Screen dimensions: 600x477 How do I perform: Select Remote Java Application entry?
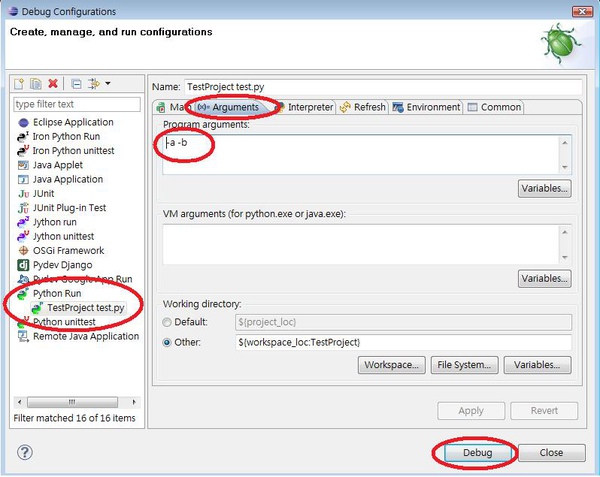86,336
